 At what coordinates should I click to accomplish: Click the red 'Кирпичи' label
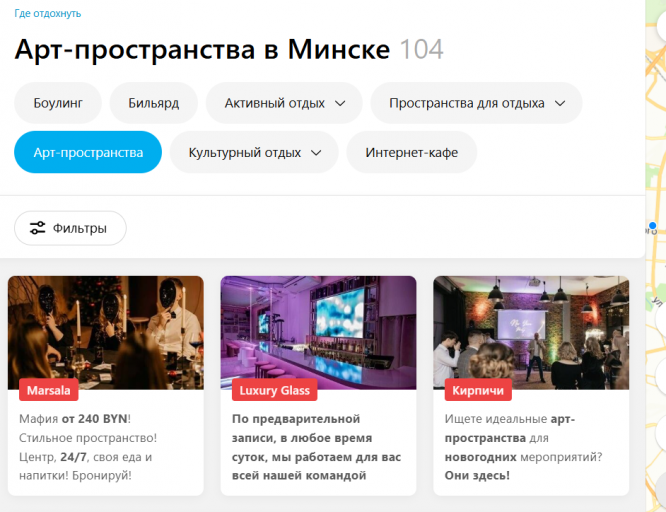tap(478, 390)
